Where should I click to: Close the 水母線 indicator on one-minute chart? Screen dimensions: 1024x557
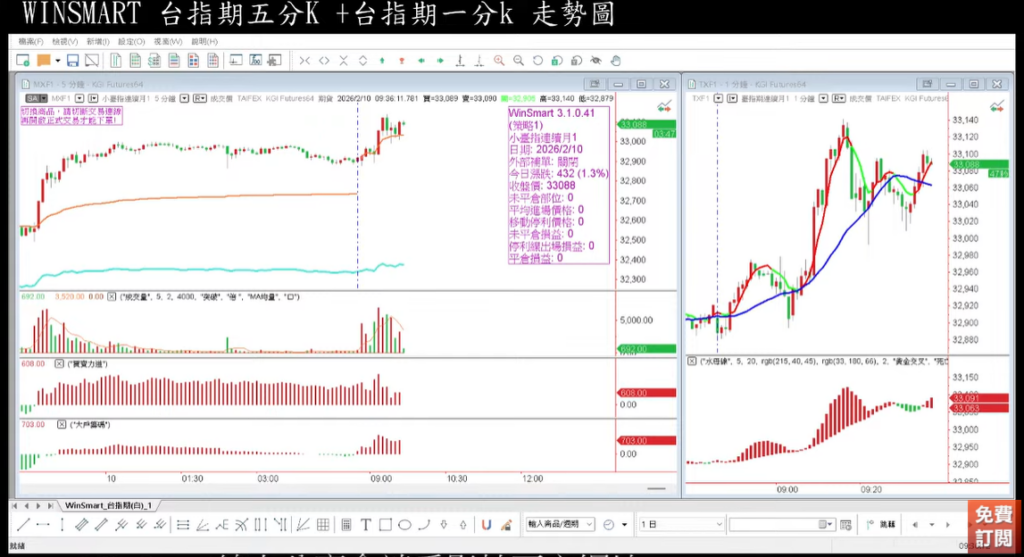[x=691, y=359]
